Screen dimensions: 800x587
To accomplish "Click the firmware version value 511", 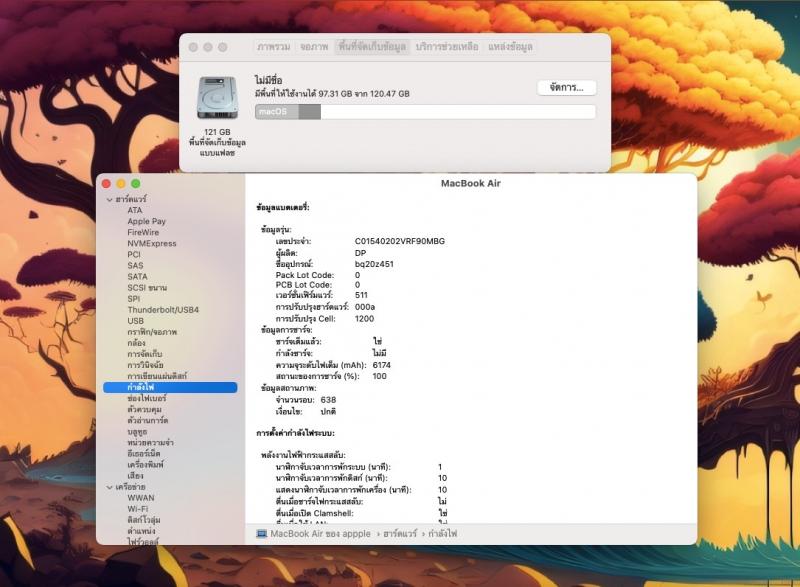I will [x=361, y=295].
